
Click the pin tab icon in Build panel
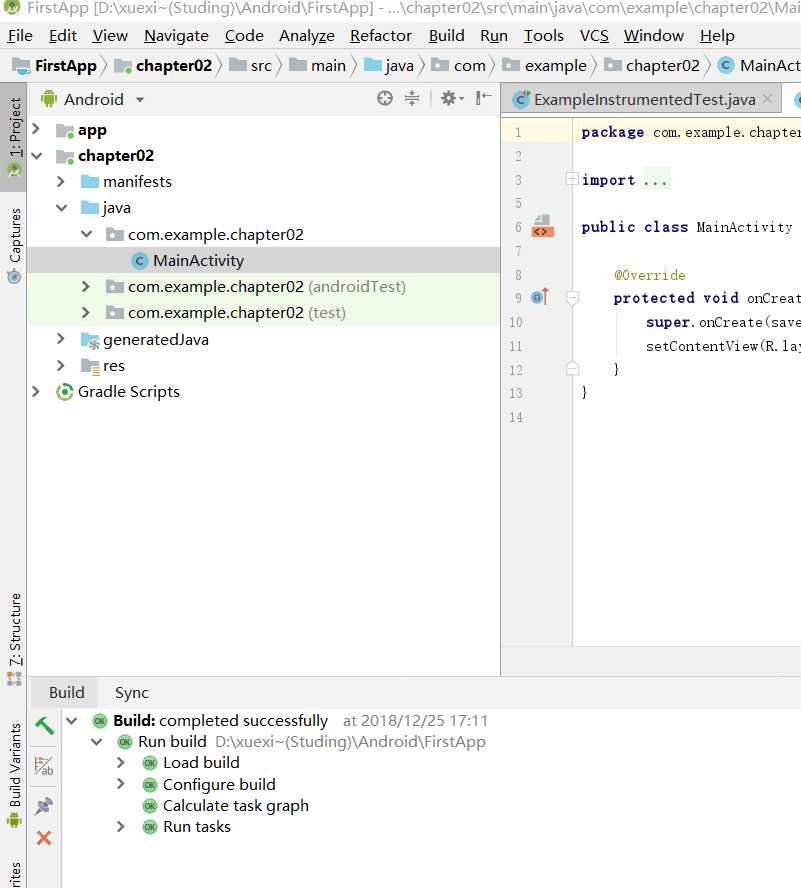coord(44,806)
